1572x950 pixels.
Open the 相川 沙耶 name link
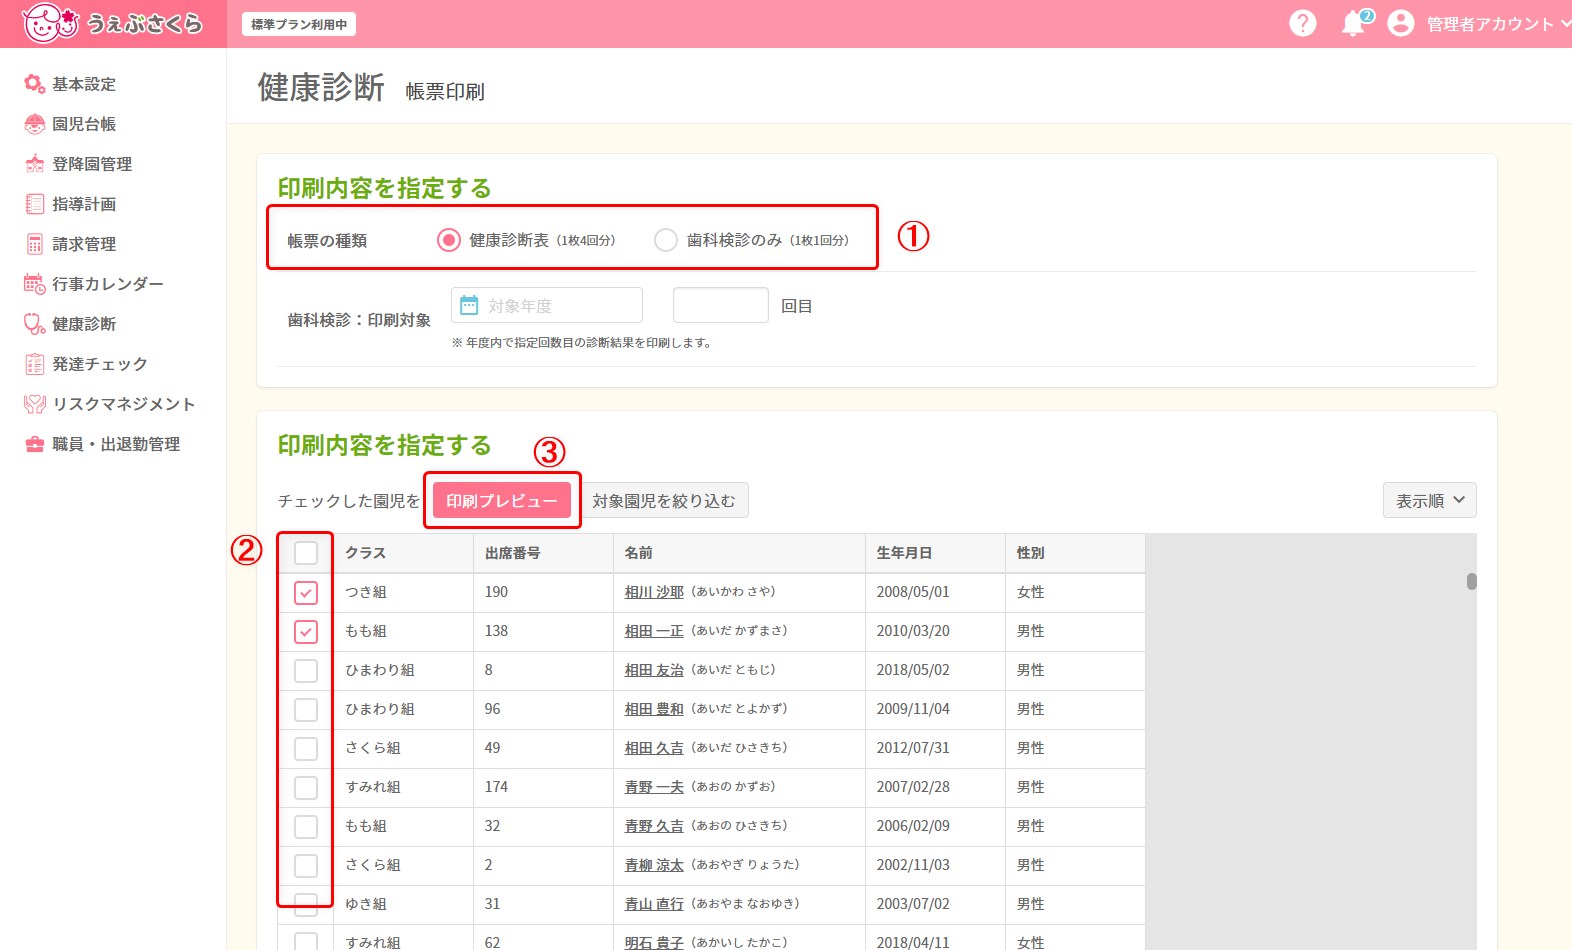point(654,592)
